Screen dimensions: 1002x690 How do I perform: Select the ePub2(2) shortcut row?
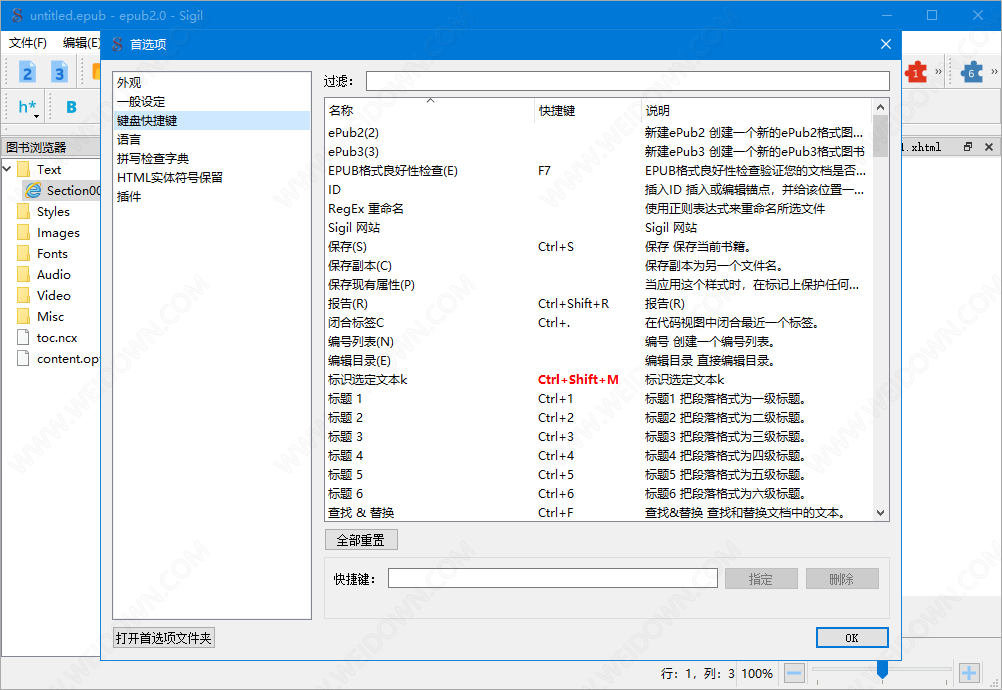point(598,133)
